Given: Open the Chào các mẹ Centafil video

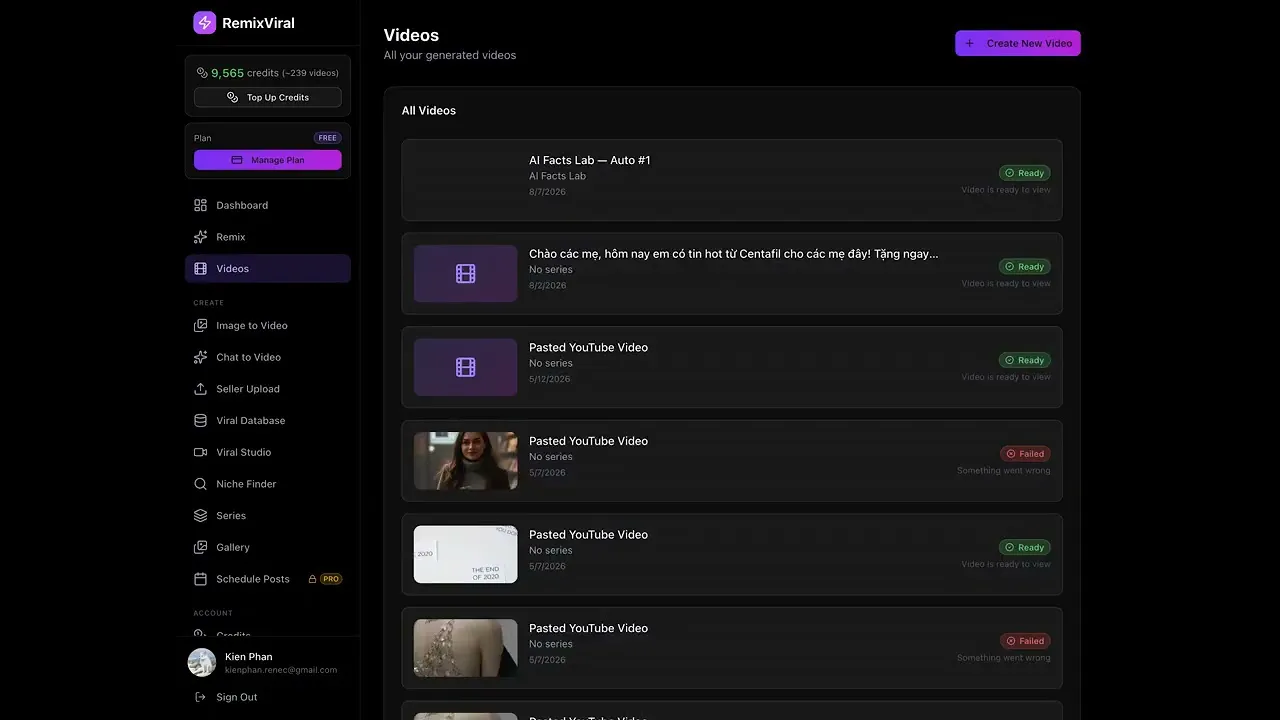Looking at the screenshot, I should click(732, 274).
